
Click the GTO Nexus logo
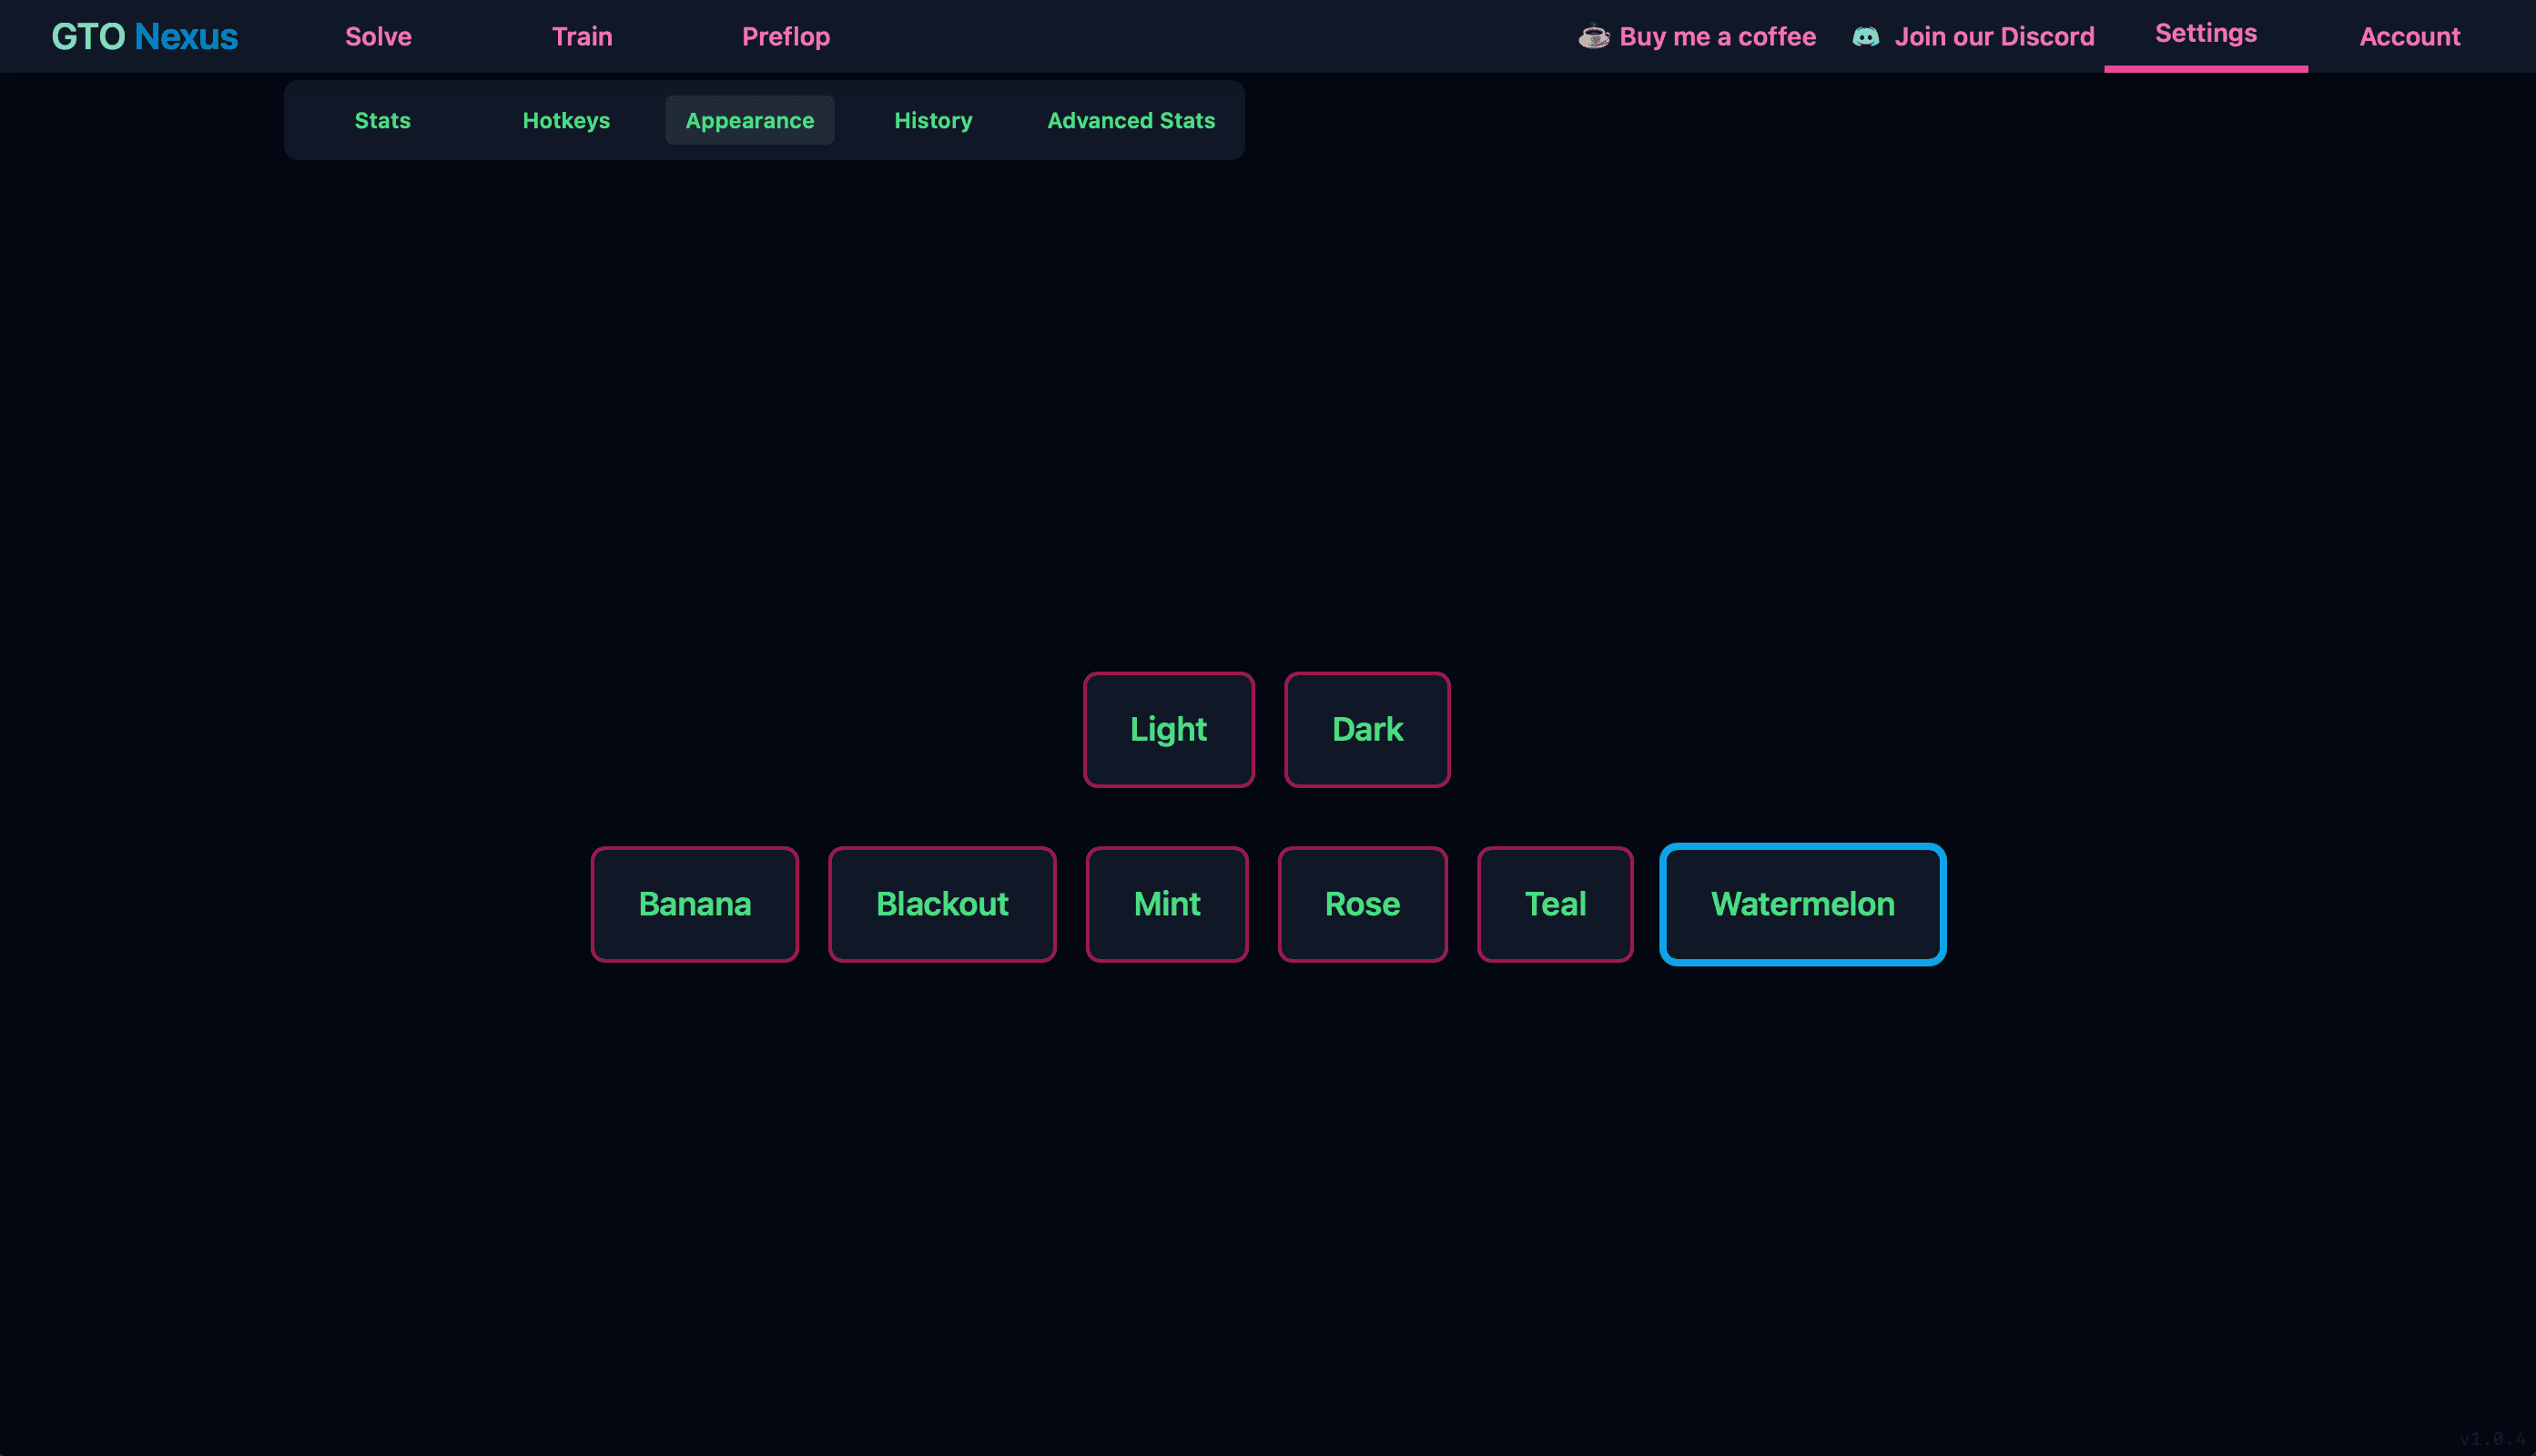(145, 37)
